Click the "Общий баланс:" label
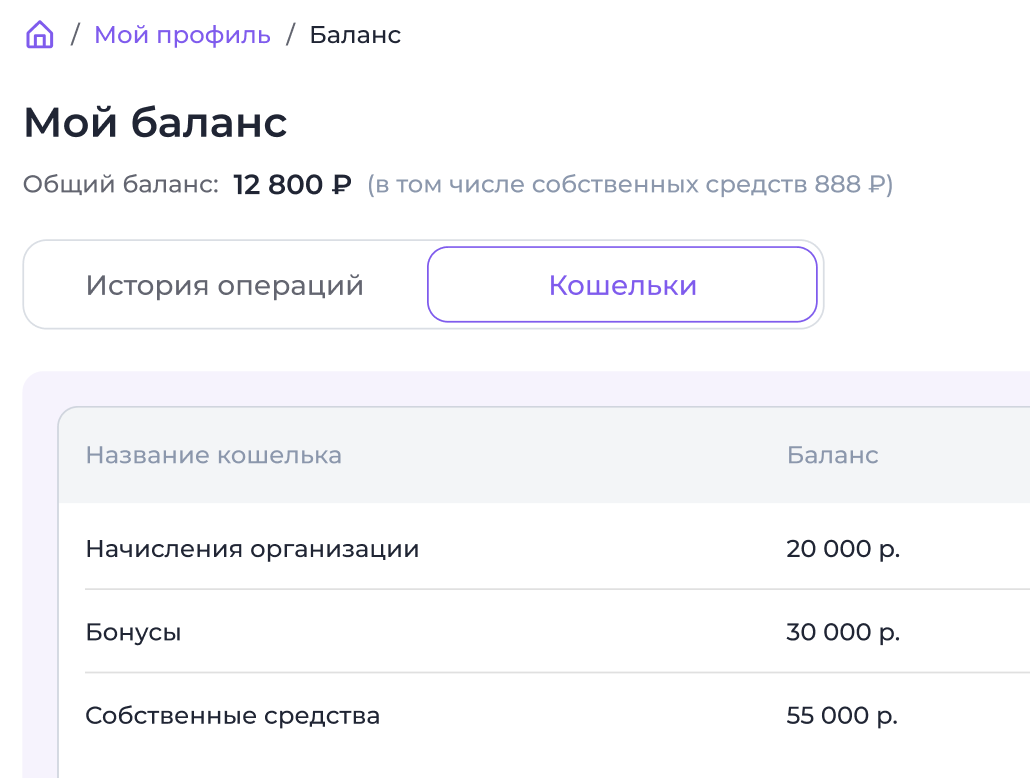 [x=120, y=185]
